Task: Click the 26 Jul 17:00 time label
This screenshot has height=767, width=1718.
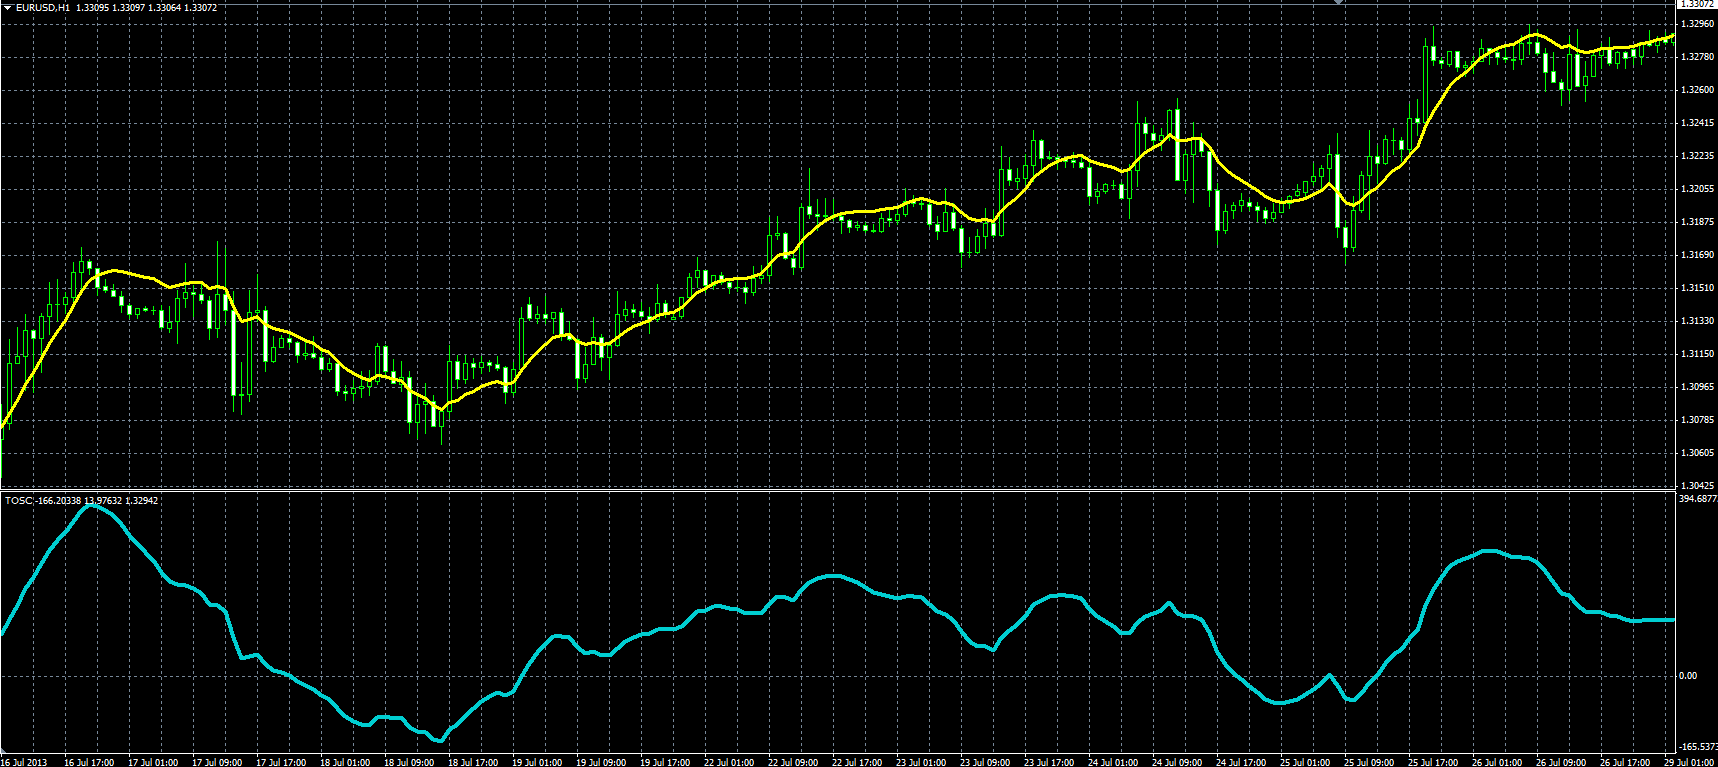Action: click(1625, 762)
